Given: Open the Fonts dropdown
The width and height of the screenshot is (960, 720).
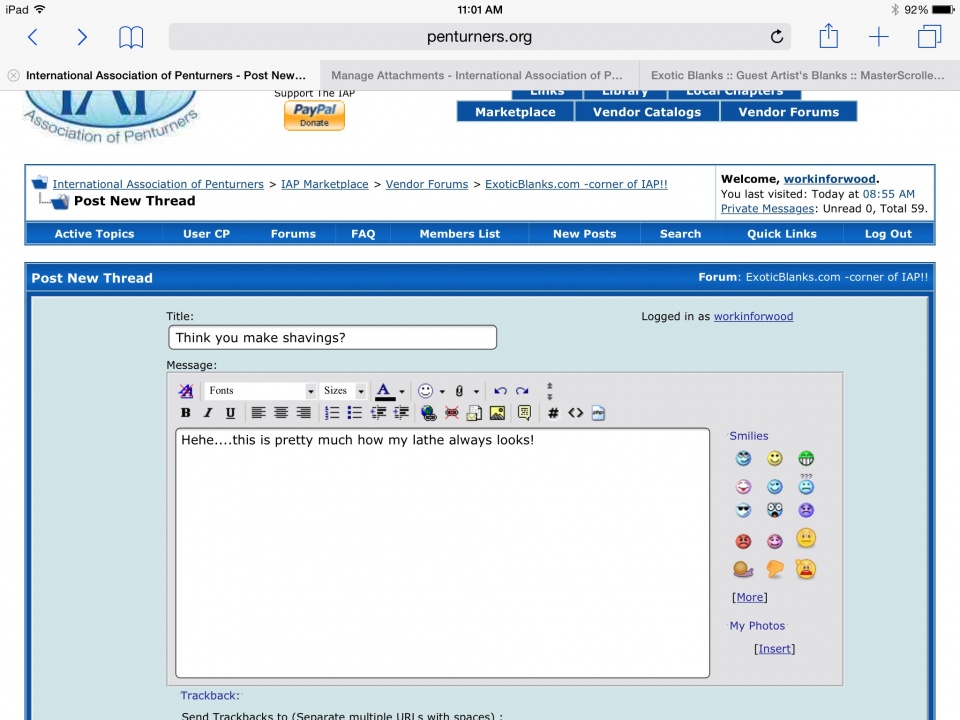Looking at the screenshot, I should [x=260, y=391].
